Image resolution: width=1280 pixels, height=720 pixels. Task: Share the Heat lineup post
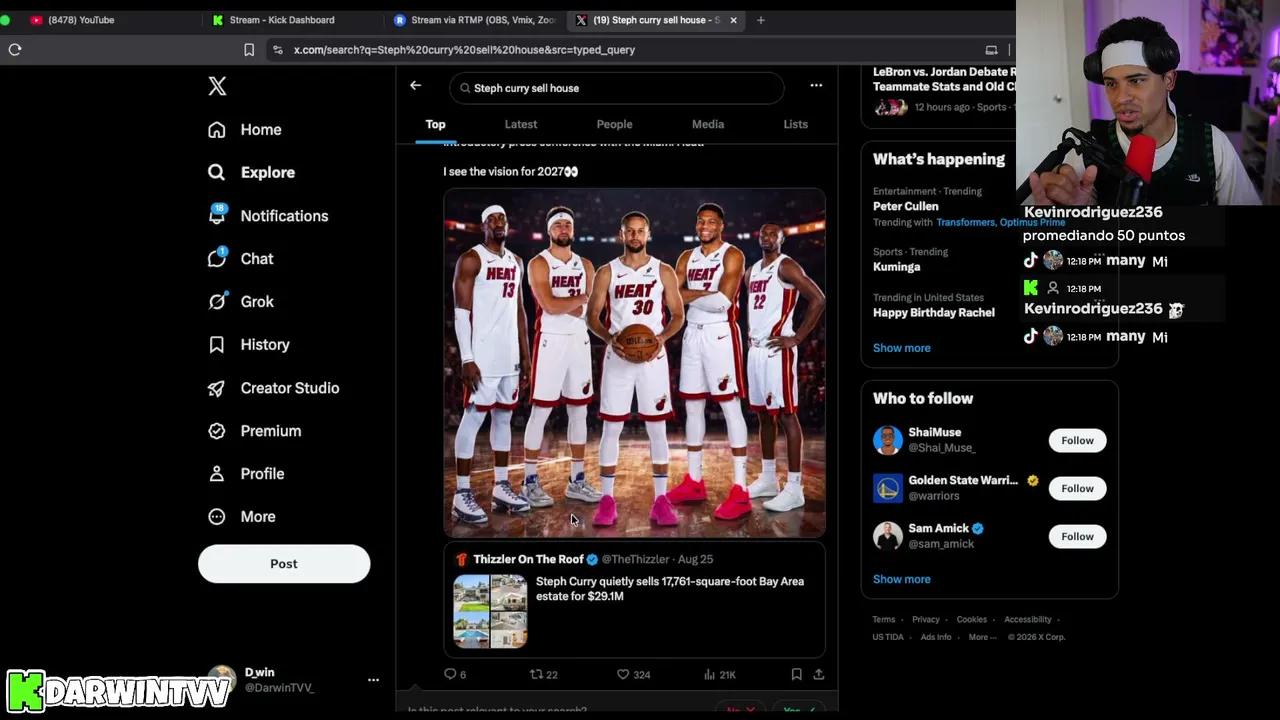819,674
